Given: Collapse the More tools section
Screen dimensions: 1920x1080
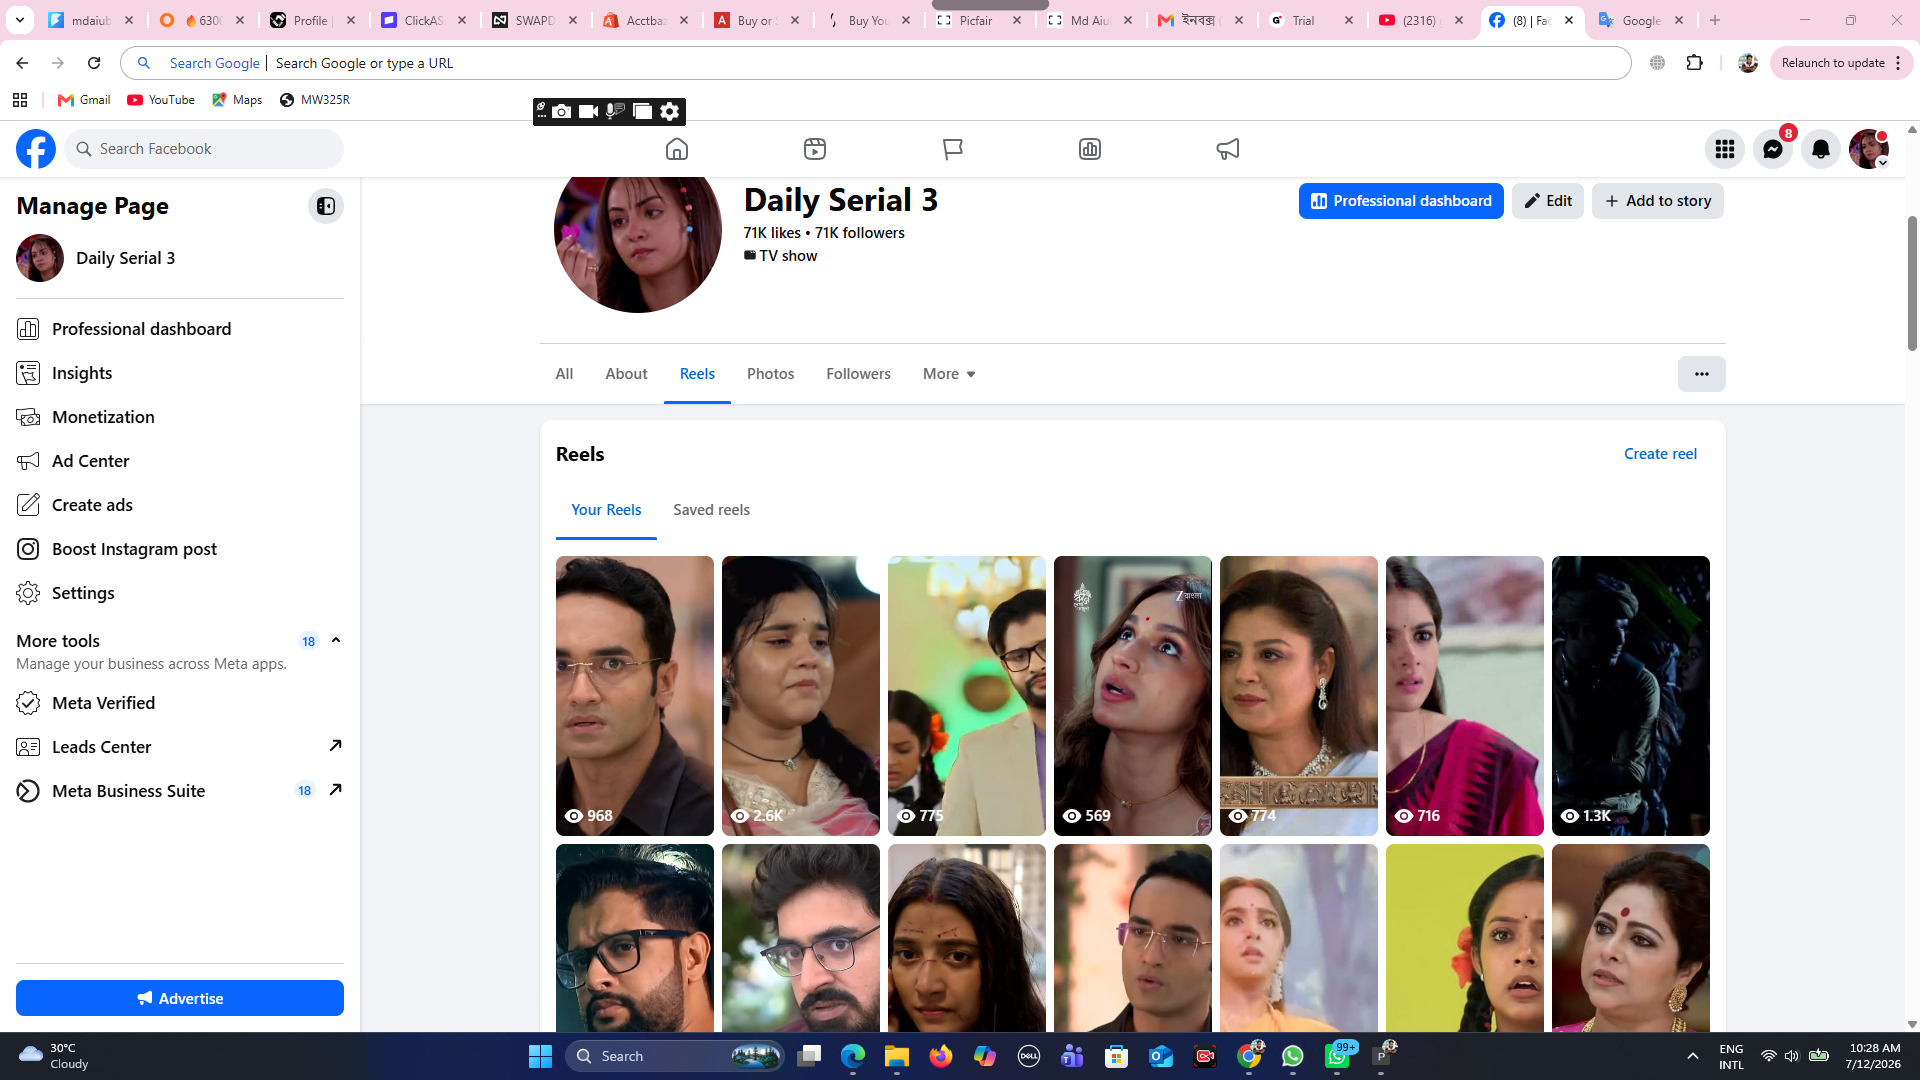Looking at the screenshot, I should (336, 641).
